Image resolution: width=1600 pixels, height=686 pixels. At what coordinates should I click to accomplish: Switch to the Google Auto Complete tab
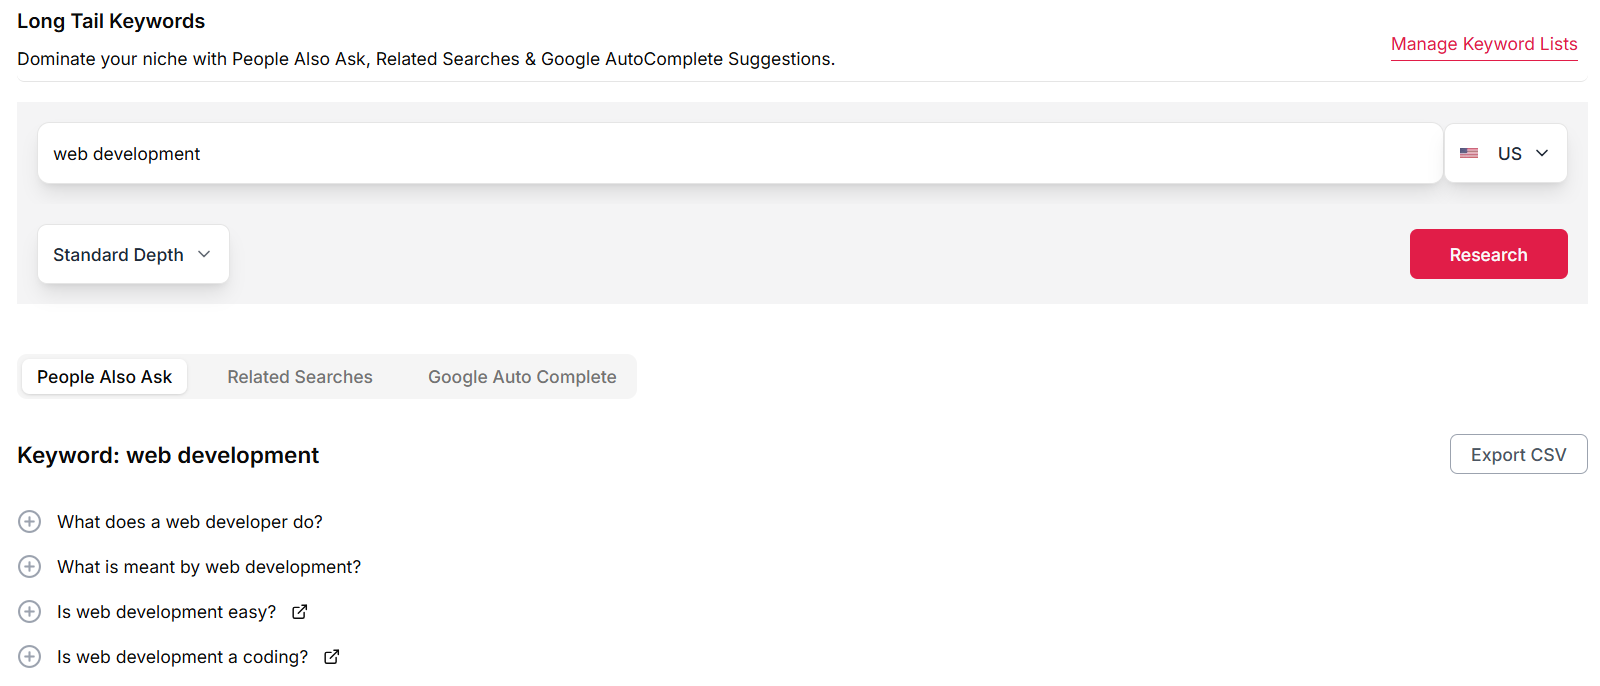[x=522, y=377]
